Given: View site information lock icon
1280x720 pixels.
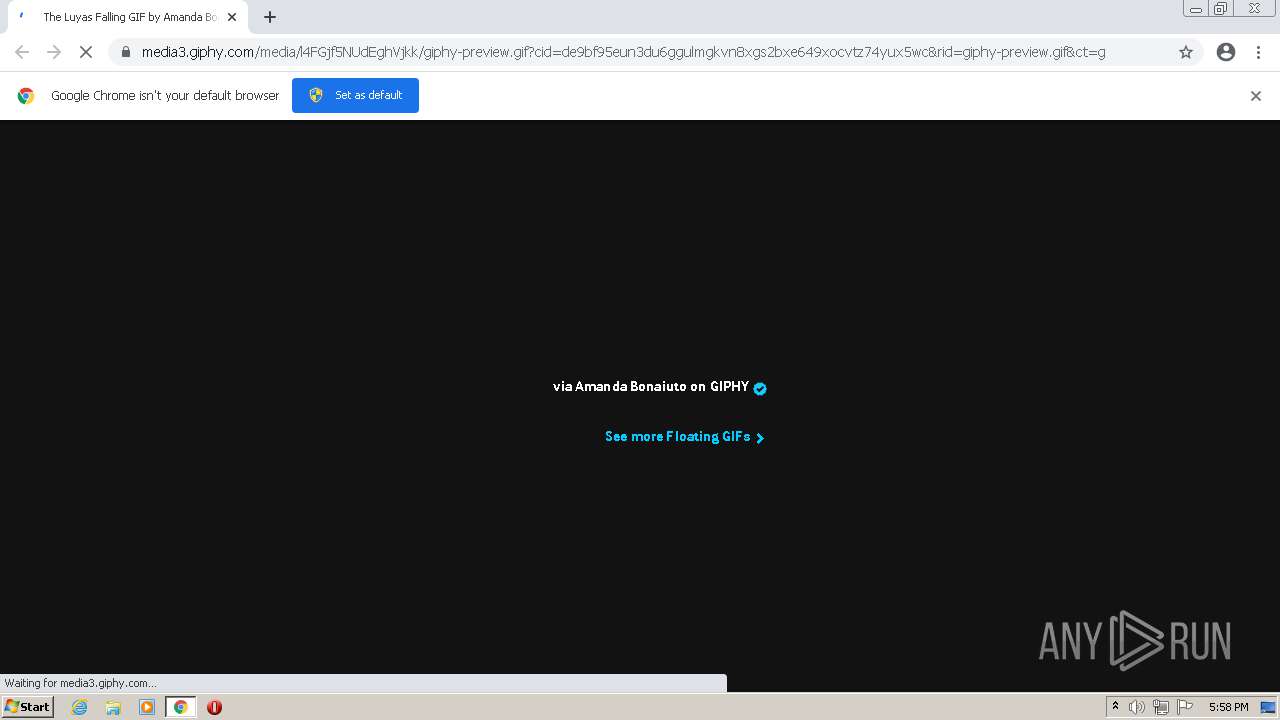Looking at the screenshot, I should click(x=125, y=52).
